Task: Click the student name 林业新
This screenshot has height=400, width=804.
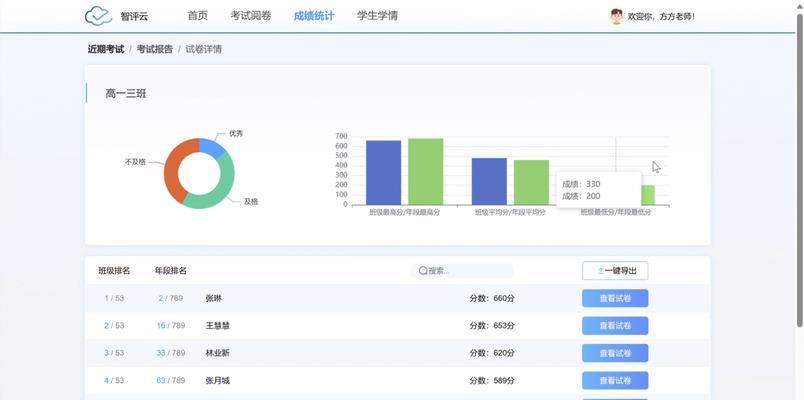Action: click(217, 353)
